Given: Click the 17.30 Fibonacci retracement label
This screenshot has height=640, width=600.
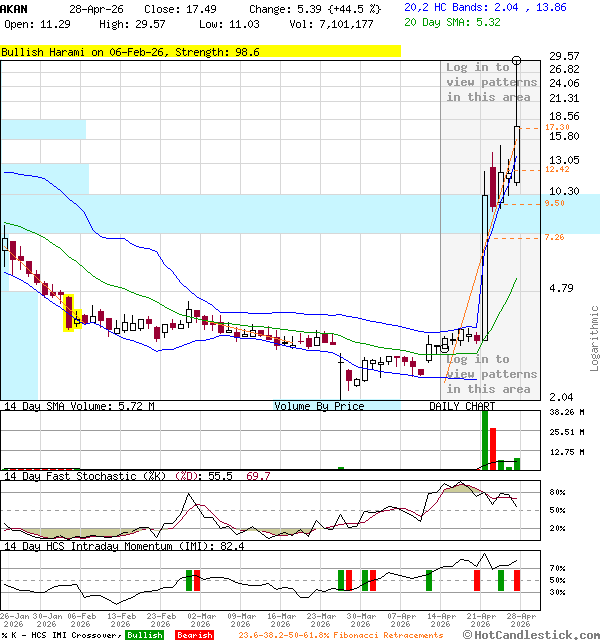Looking at the screenshot, I should (x=557, y=128).
